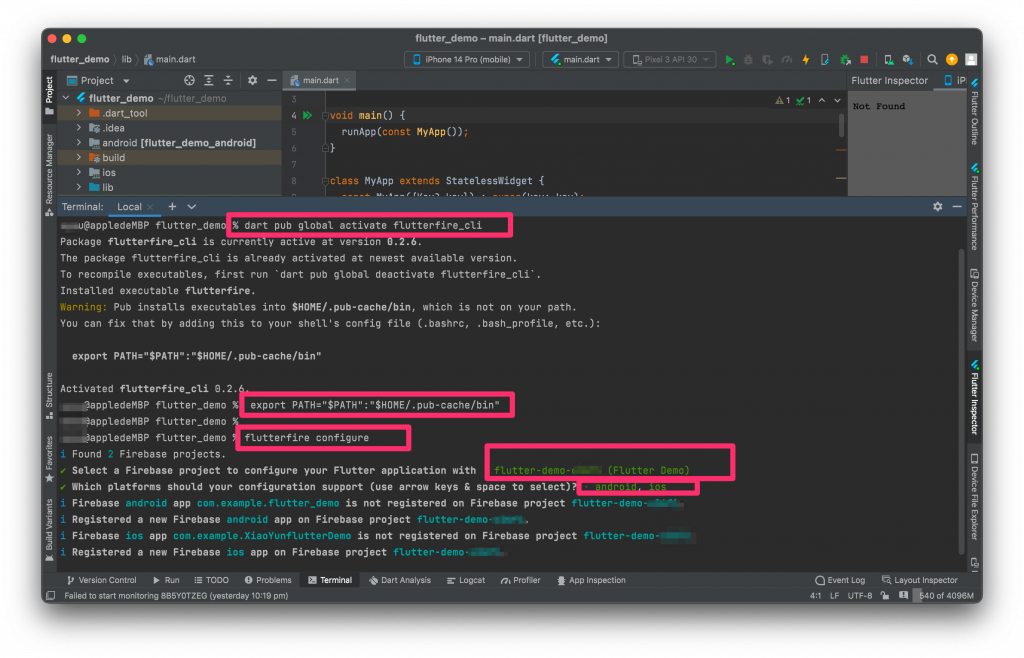
Task: Open Flutter Performance side panel
Action: (x=974, y=206)
